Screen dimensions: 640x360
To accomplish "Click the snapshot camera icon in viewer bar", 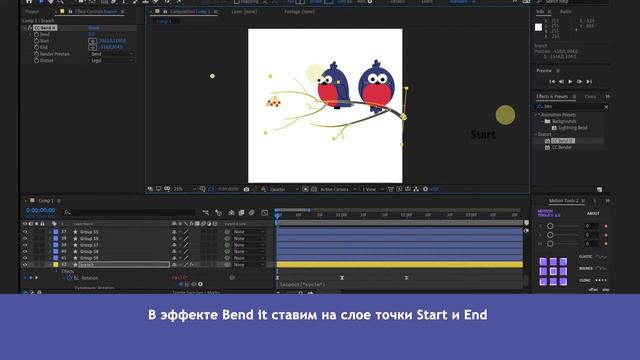I will [x=246, y=189].
